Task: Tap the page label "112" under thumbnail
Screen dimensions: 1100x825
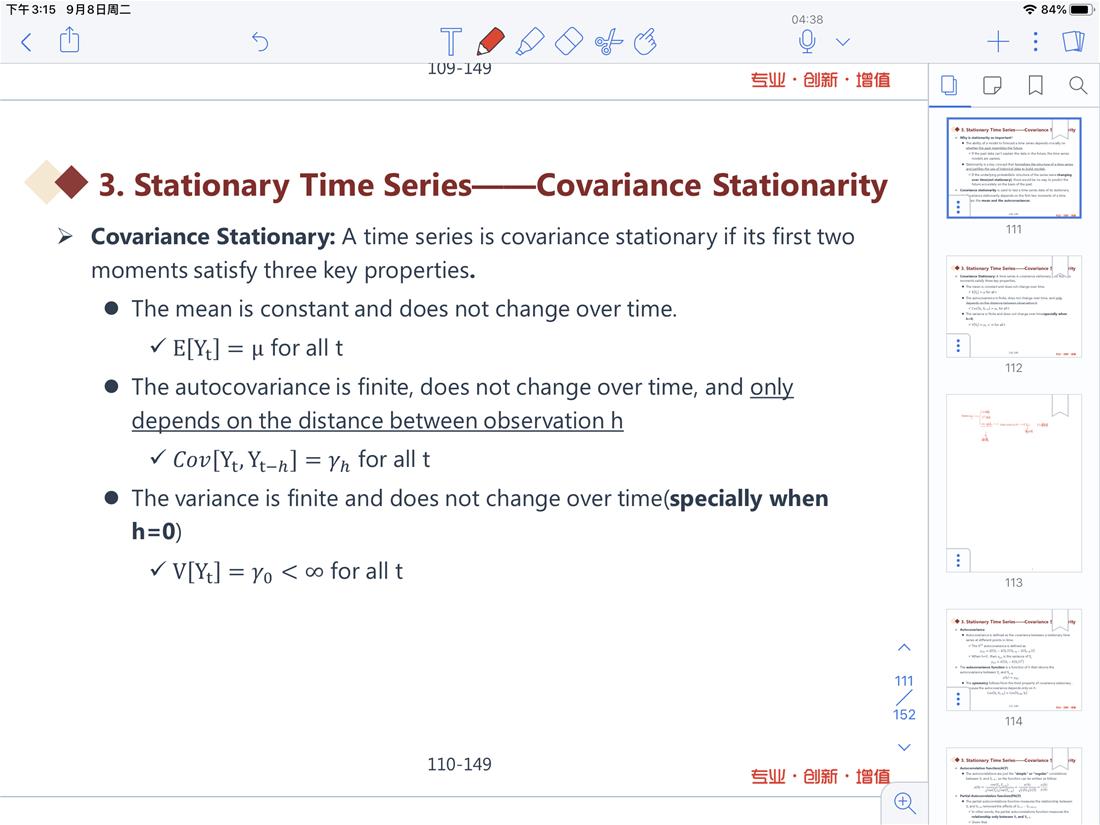Action: [1014, 368]
